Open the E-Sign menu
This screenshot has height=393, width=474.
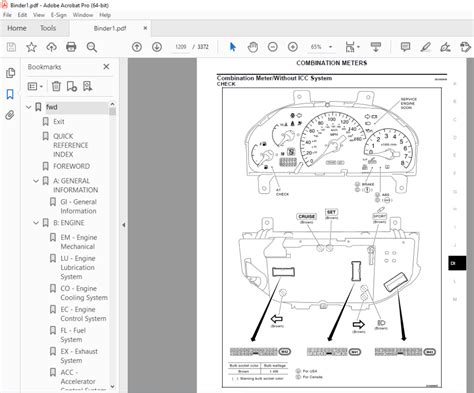(58, 15)
